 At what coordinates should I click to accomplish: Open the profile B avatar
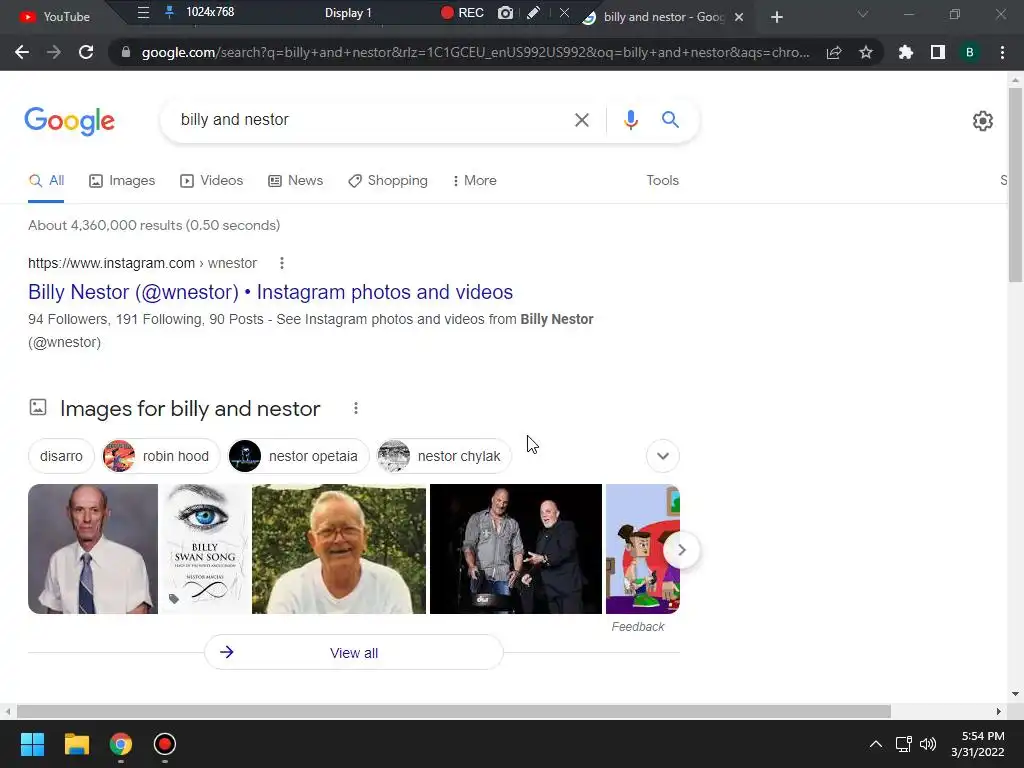point(970,52)
